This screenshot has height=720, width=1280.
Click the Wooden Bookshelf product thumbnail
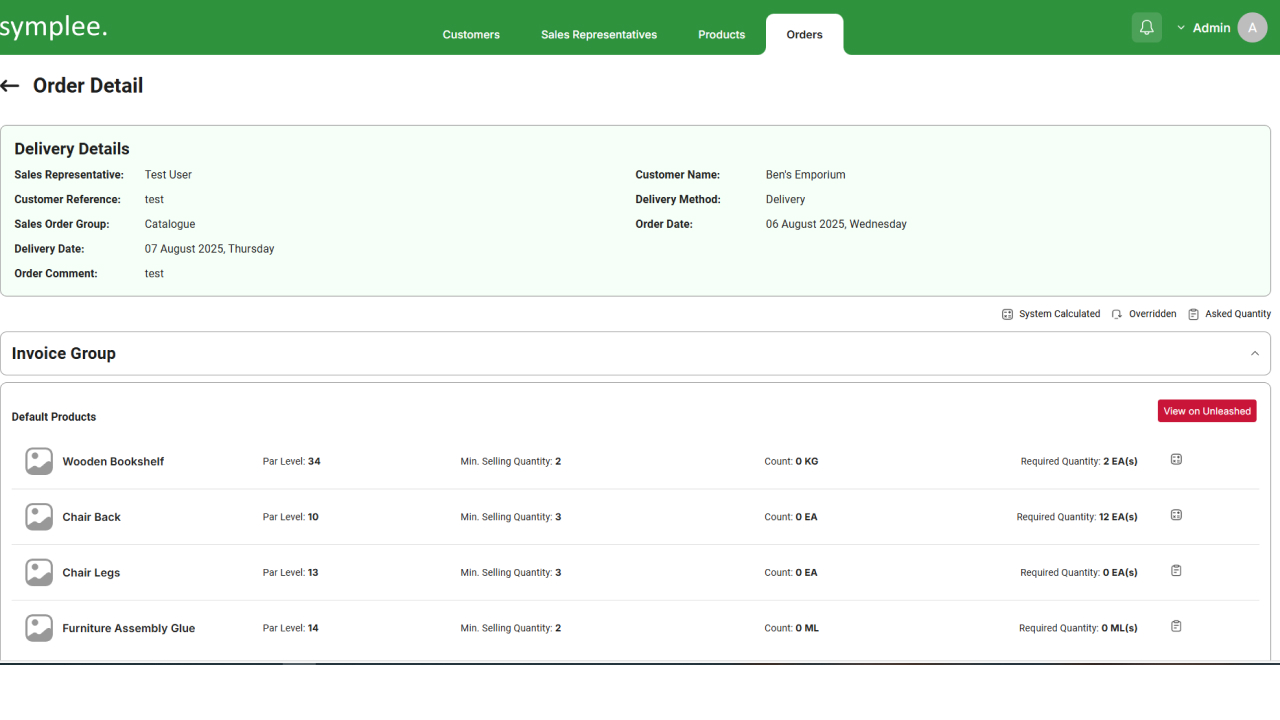(x=39, y=461)
